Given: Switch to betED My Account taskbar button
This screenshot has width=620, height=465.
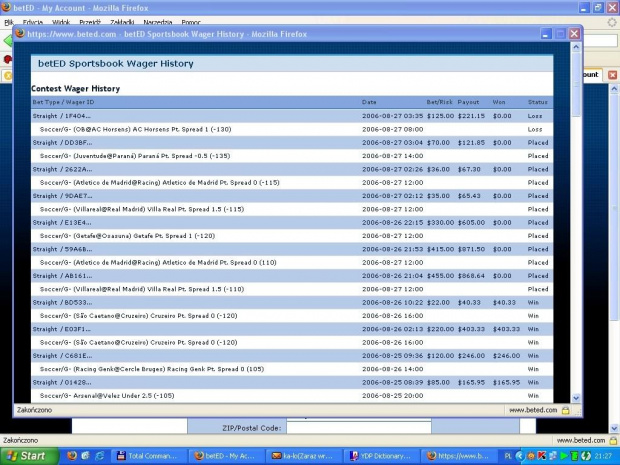Looking at the screenshot, I should tap(227, 455).
